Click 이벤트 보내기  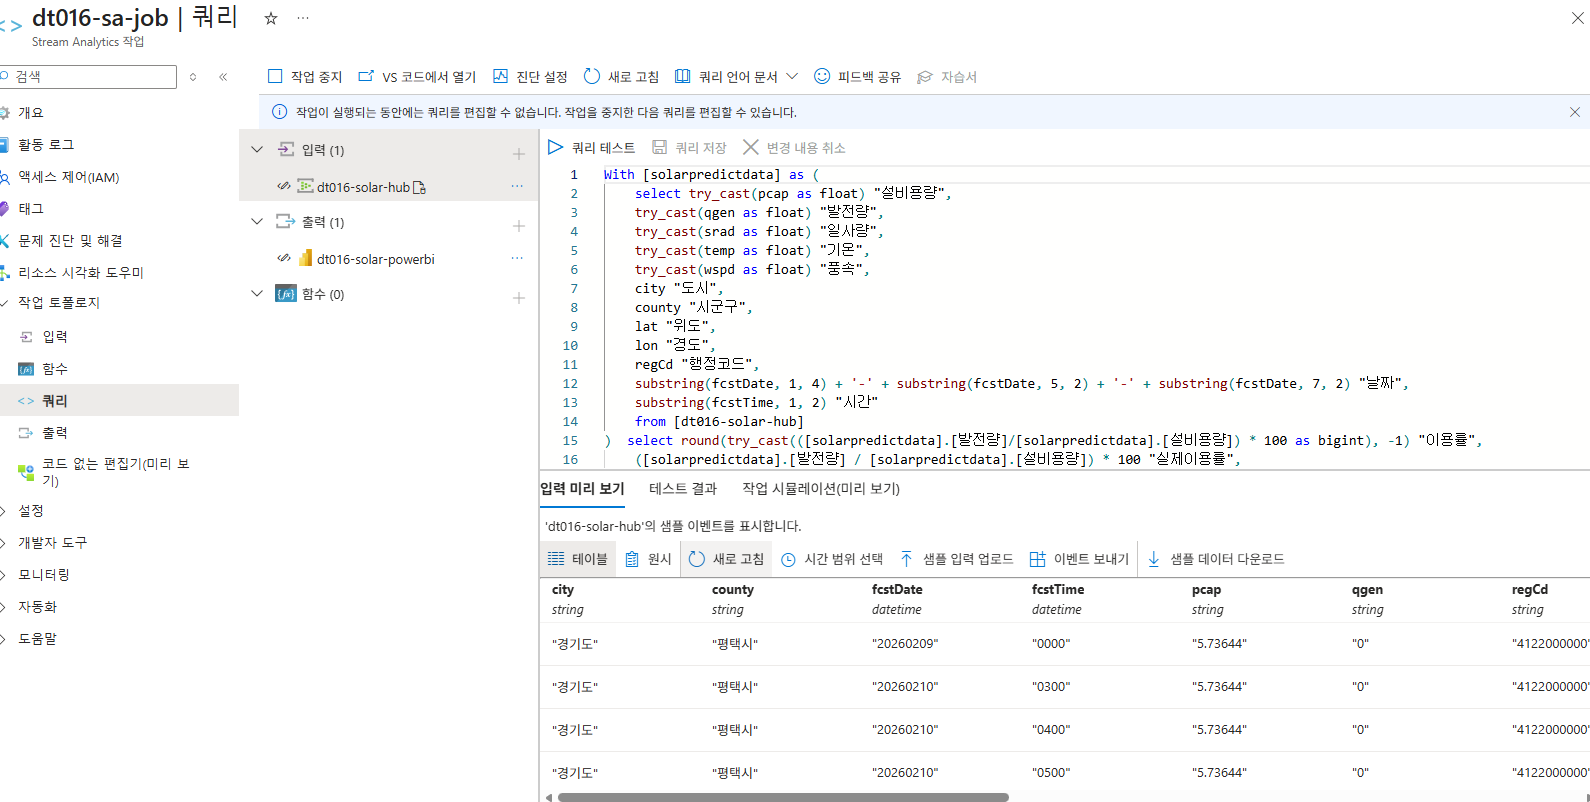[1079, 559]
